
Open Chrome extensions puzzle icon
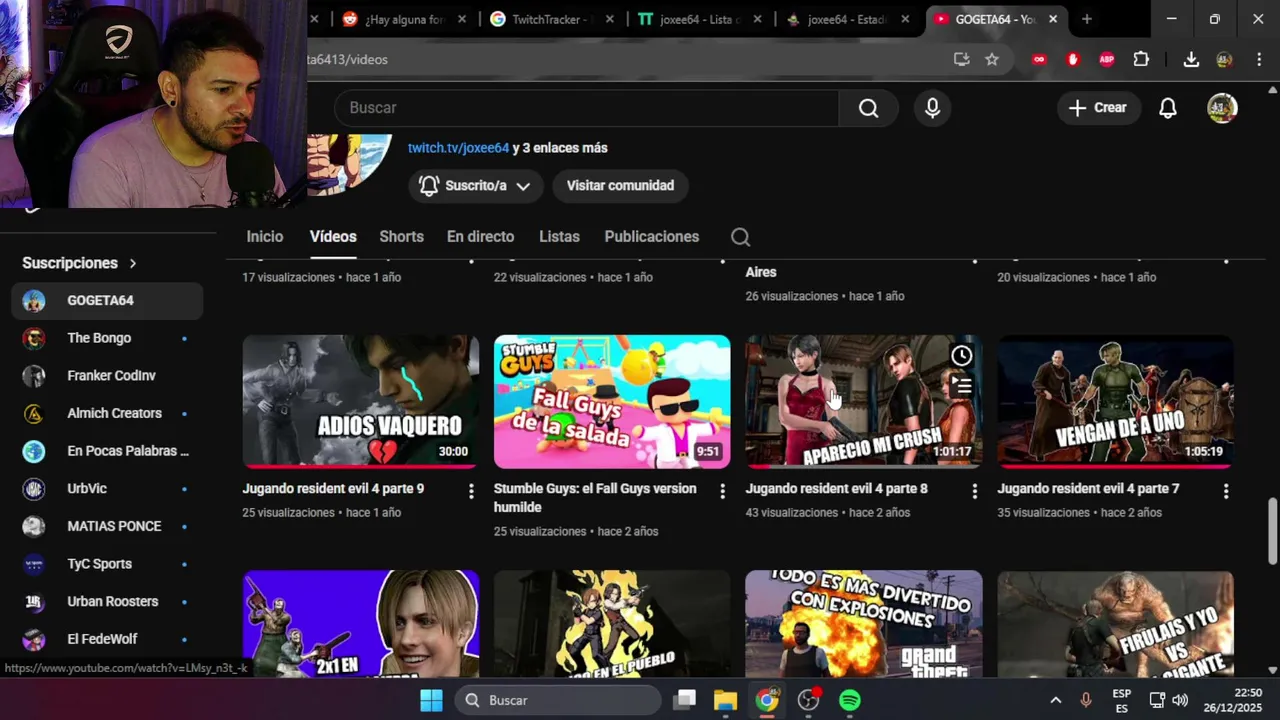pyautogui.click(x=1141, y=60)
